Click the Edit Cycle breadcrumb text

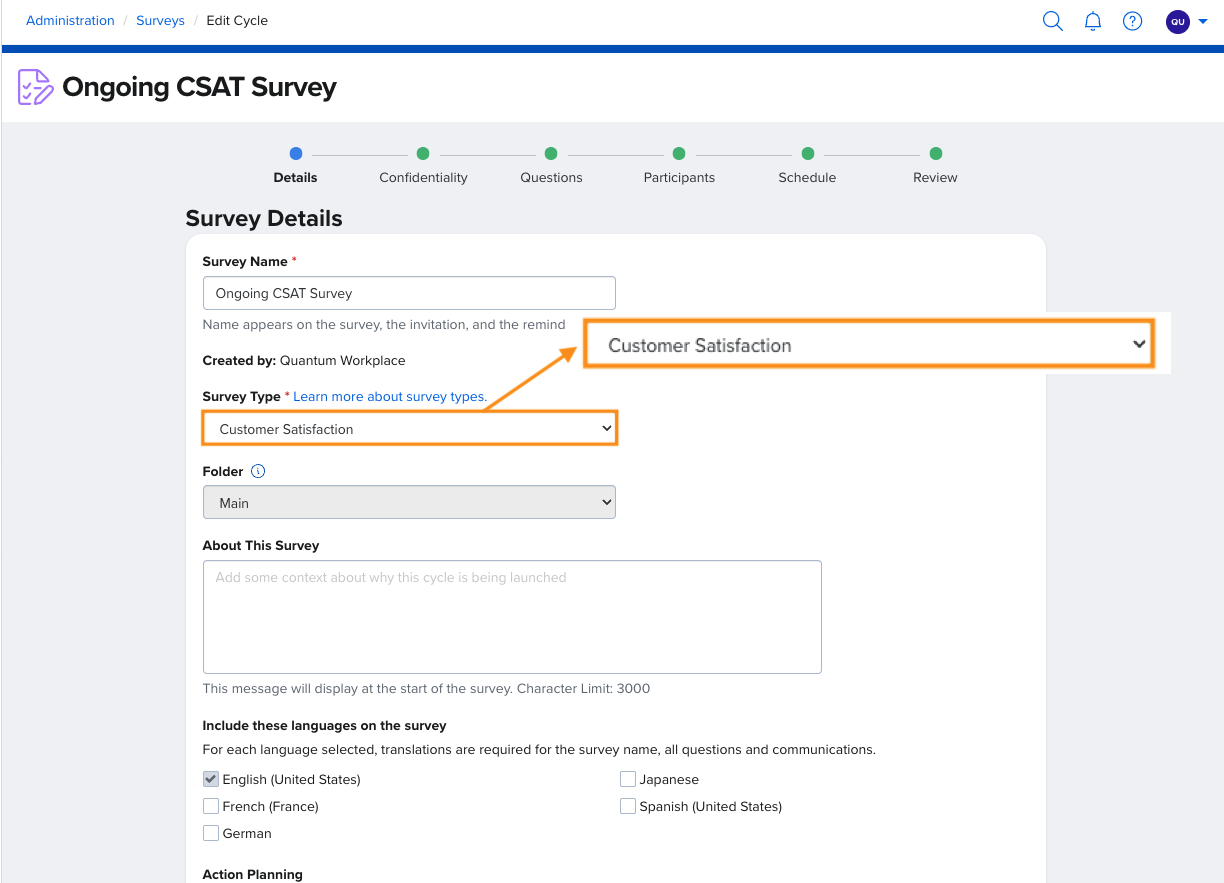(x=237, y=20)
